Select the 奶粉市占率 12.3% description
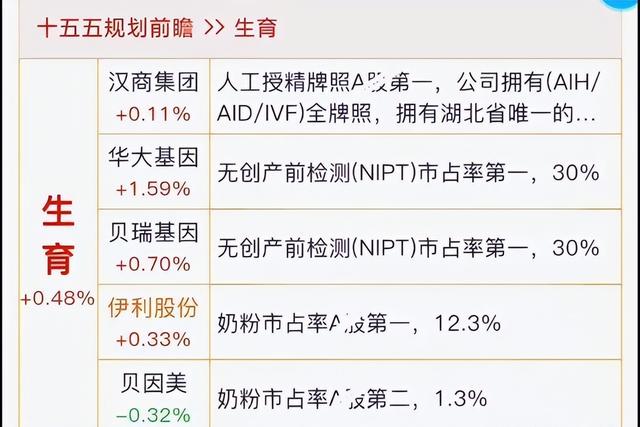640x427 pixels. [358, 324]
